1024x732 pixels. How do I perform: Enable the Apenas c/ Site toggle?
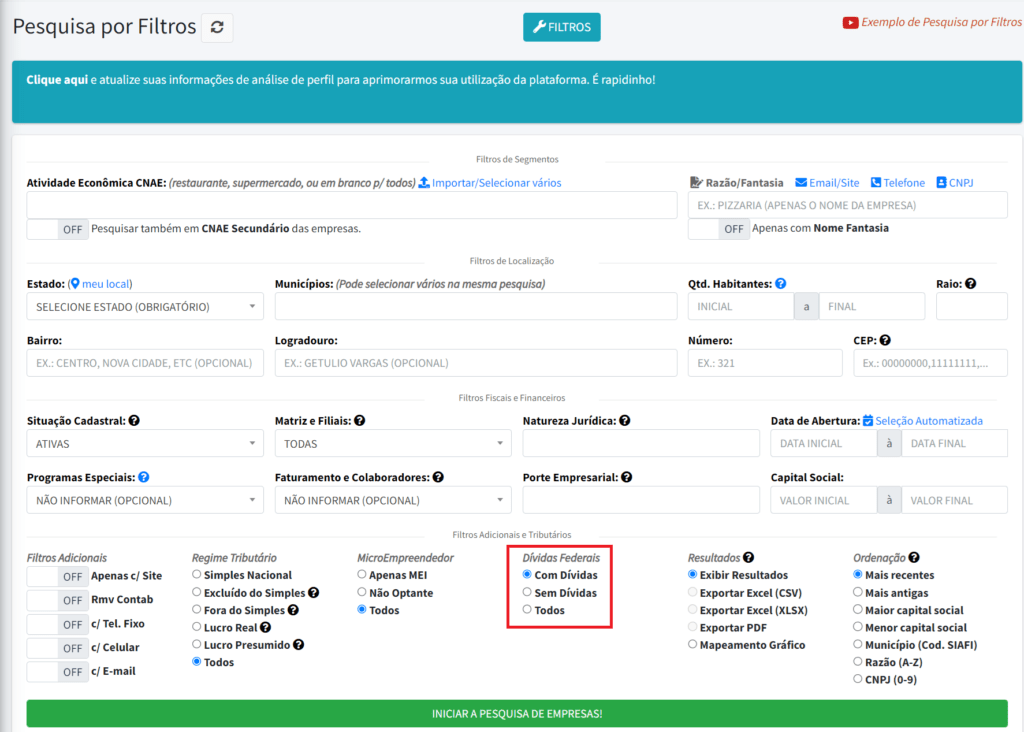coord(57,576)
